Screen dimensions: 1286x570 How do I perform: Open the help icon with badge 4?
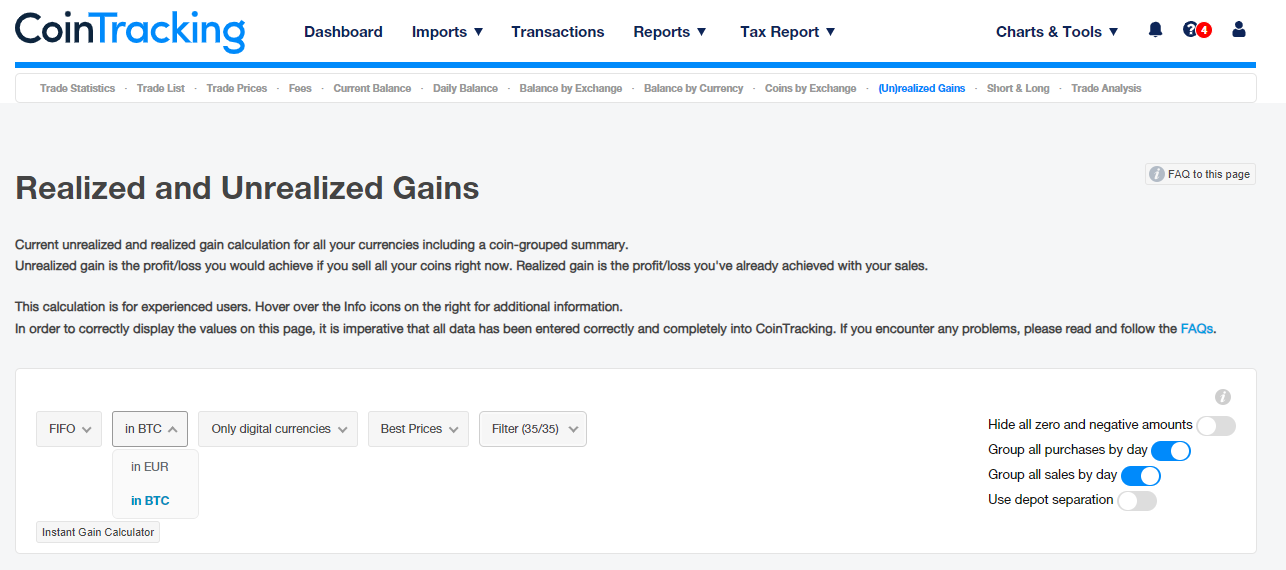(1196, 30)
